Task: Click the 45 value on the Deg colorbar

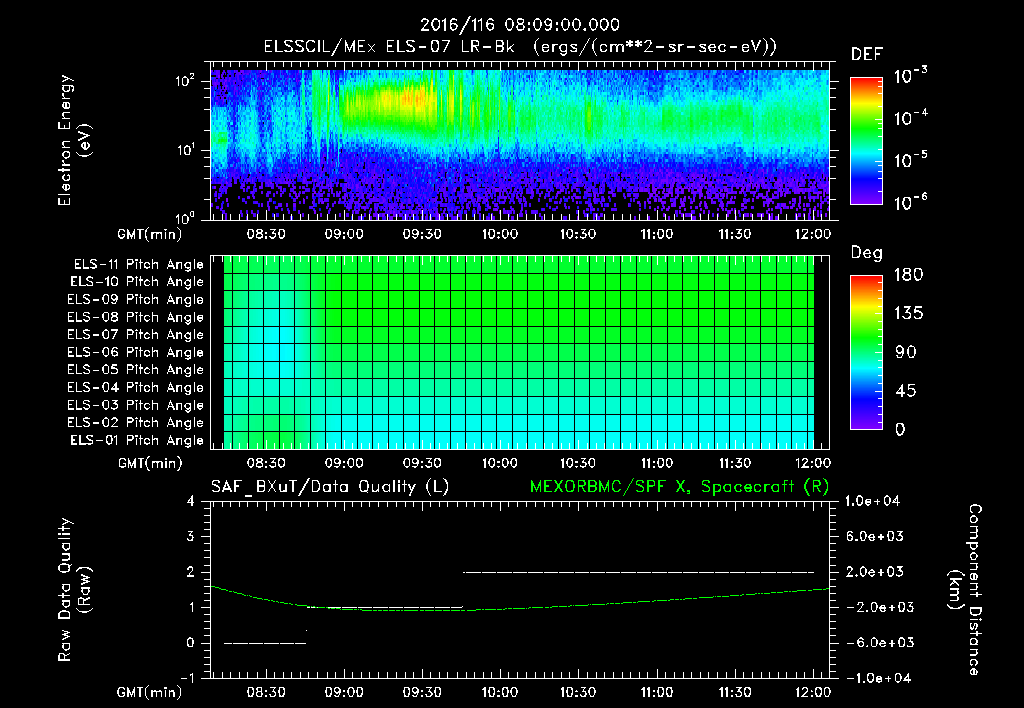Action: [904, 391]
